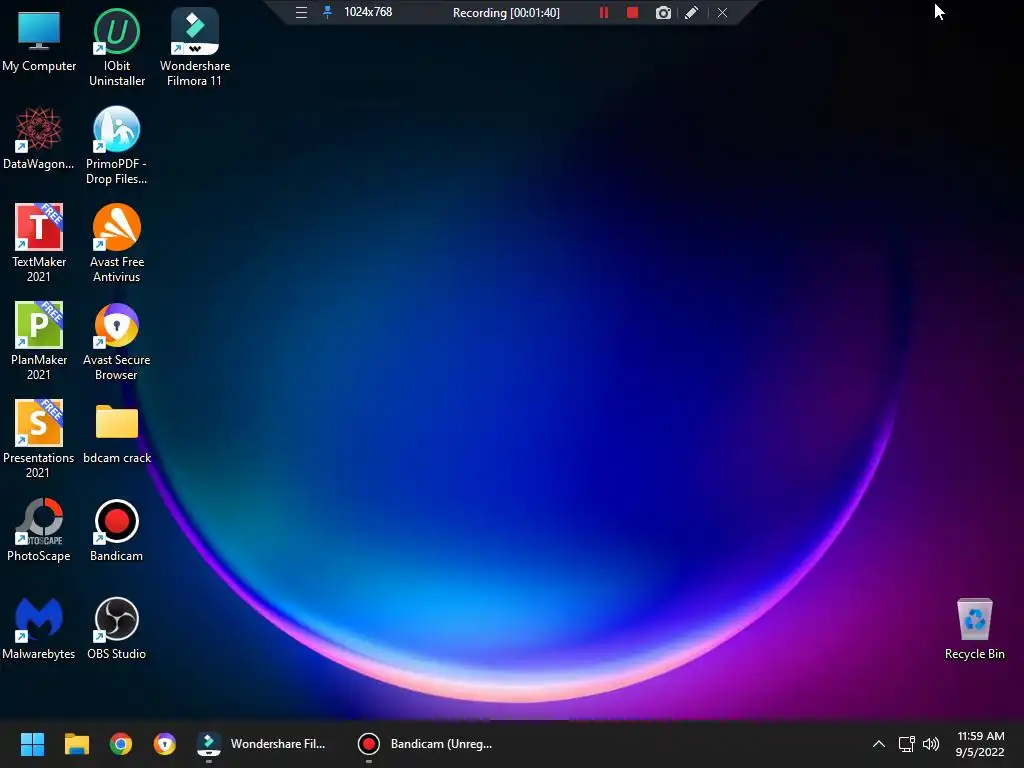This screenshot has width=1024, height=768.
Task: Close the Bandicam recording bar
Action: point(722,12)
